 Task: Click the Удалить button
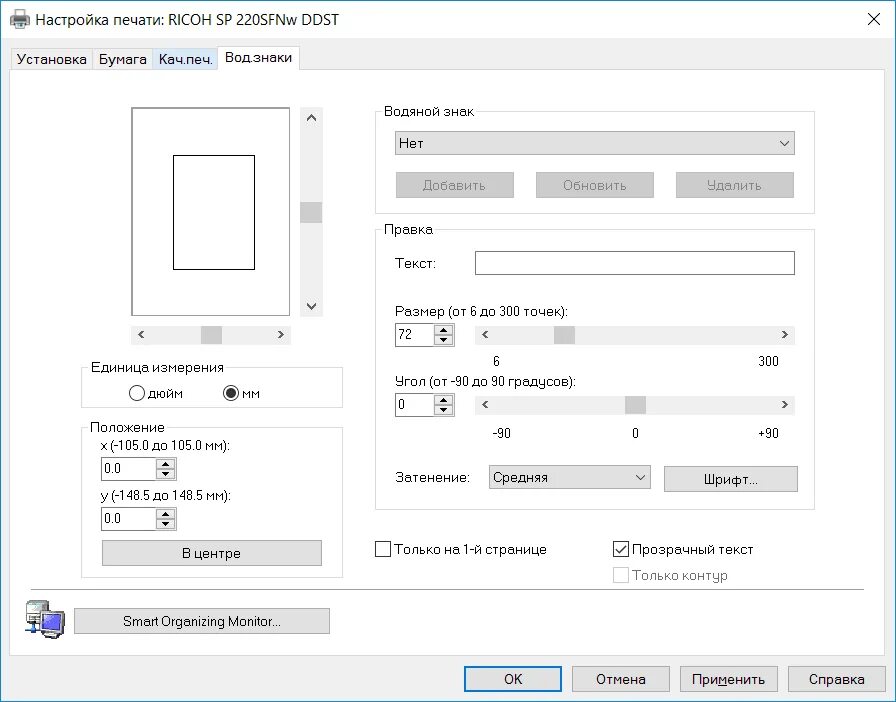734,185
